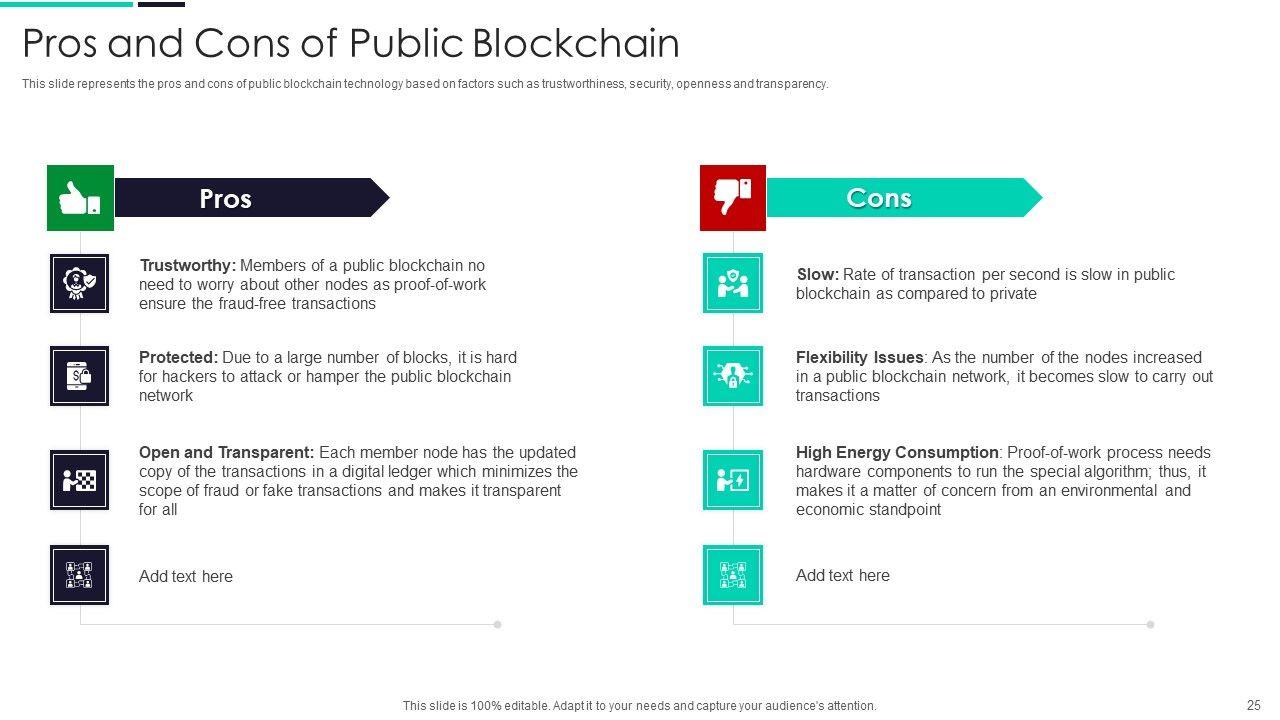The width and height of the screenshot is (1280, 720).
Task: Select the placeholder icon under Pros list
Action: [x=79, y=575]
